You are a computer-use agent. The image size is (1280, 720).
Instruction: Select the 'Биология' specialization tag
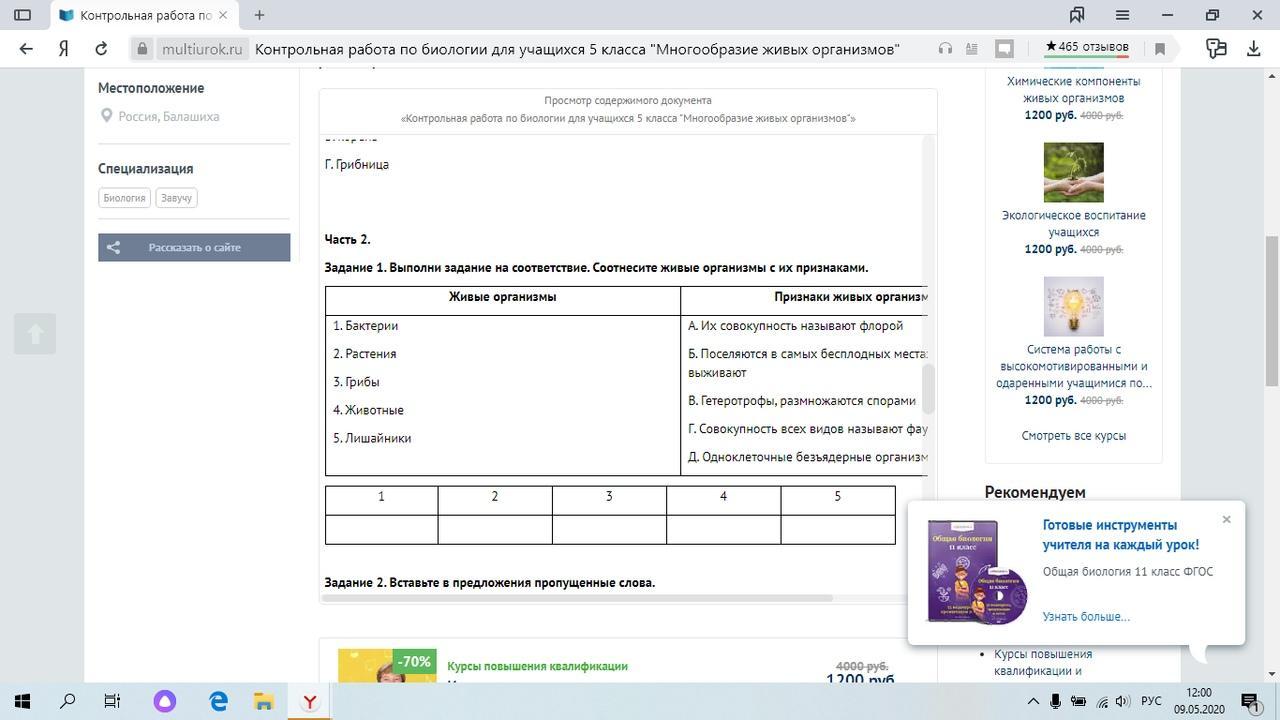[x=125, y=198]
